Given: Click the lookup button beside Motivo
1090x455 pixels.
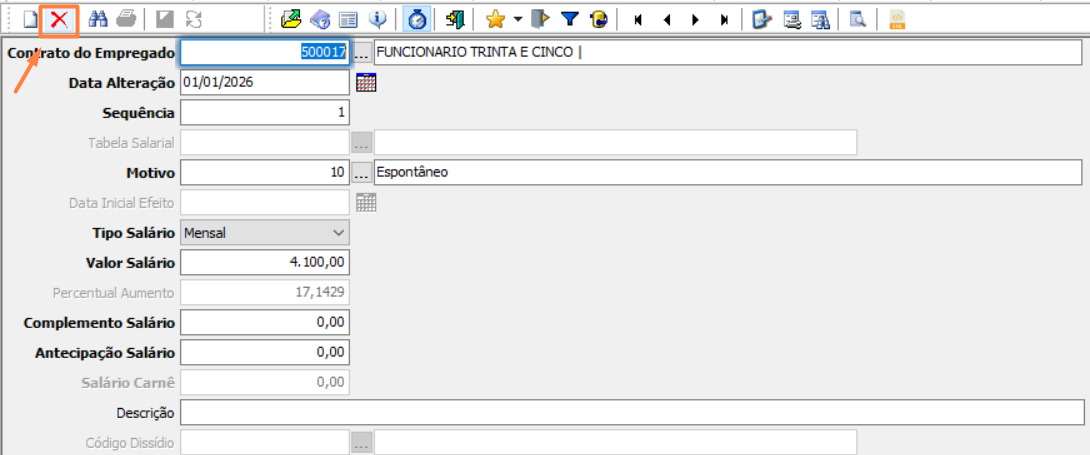Looking at the screenshot, I should (x=361, y=173).
